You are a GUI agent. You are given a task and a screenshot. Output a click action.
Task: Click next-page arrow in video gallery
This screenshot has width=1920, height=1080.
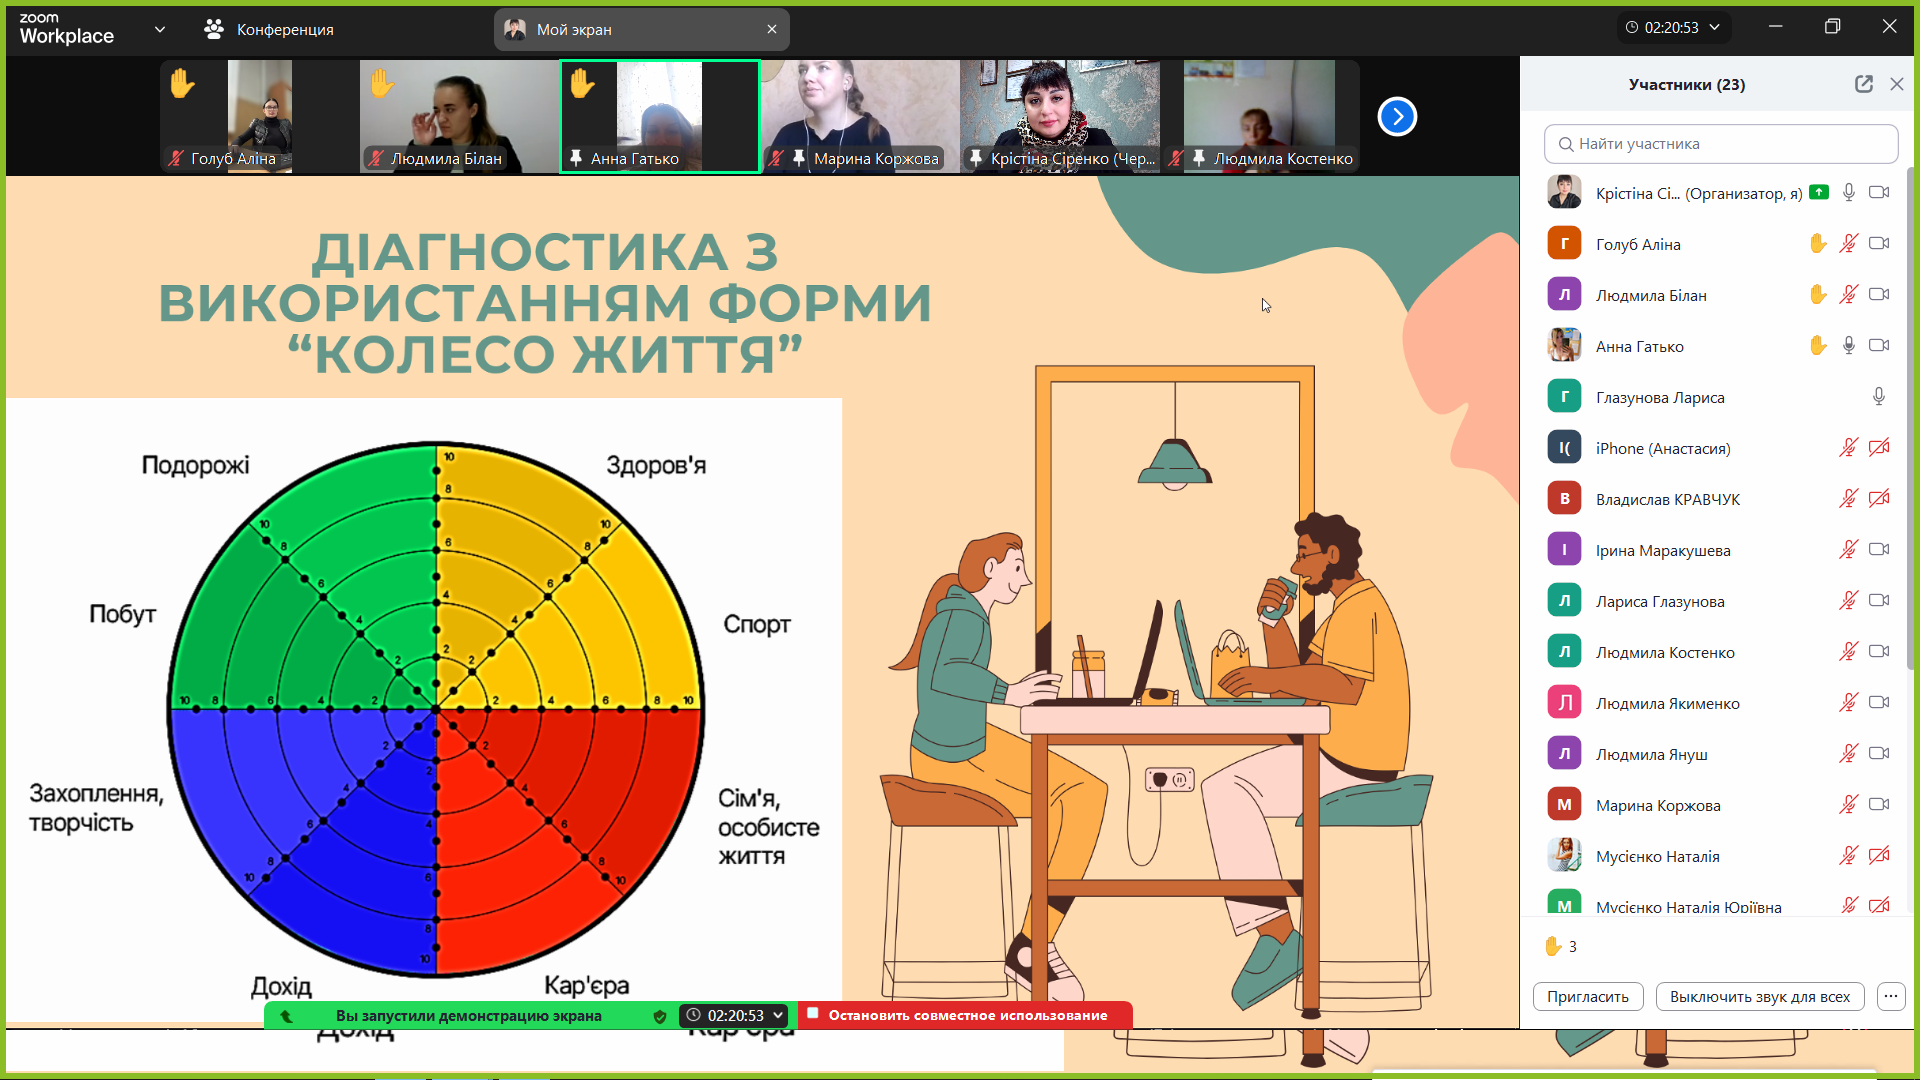(x=1397, y=117)
